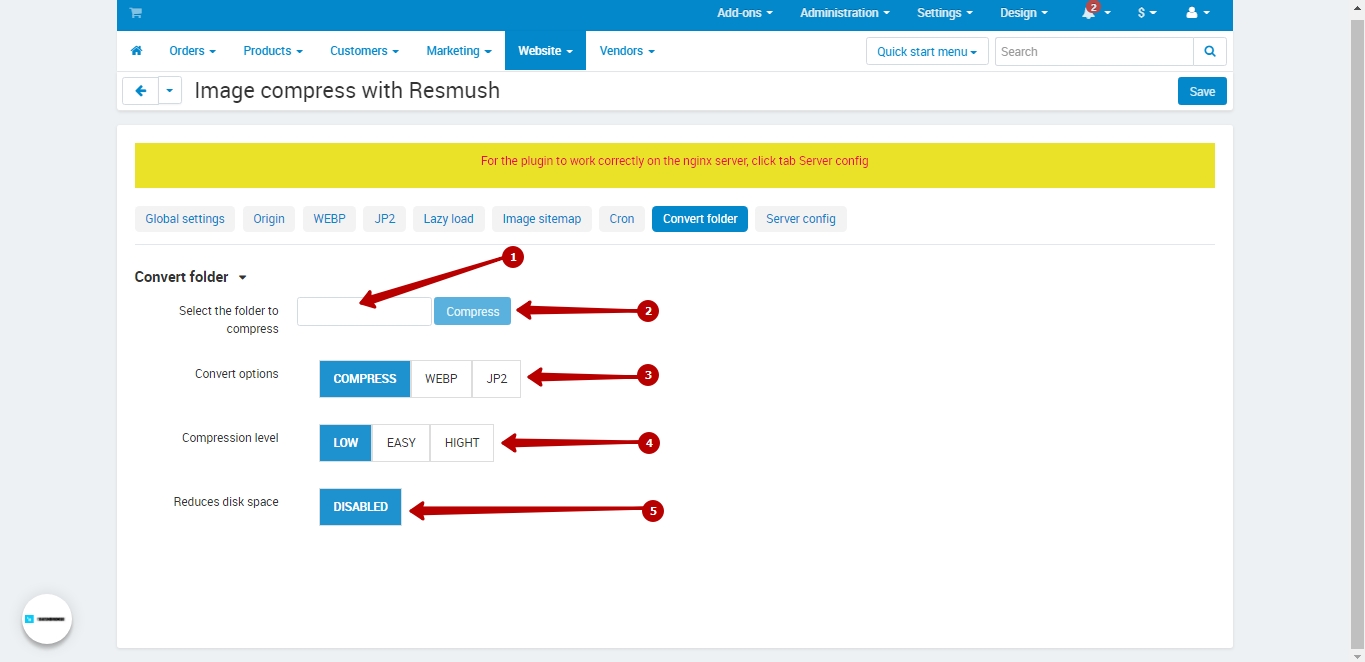Image resolution: width=1365 pixels, height=662 pixels.
Task: Open the Website menu
Action: pos(545,51)
